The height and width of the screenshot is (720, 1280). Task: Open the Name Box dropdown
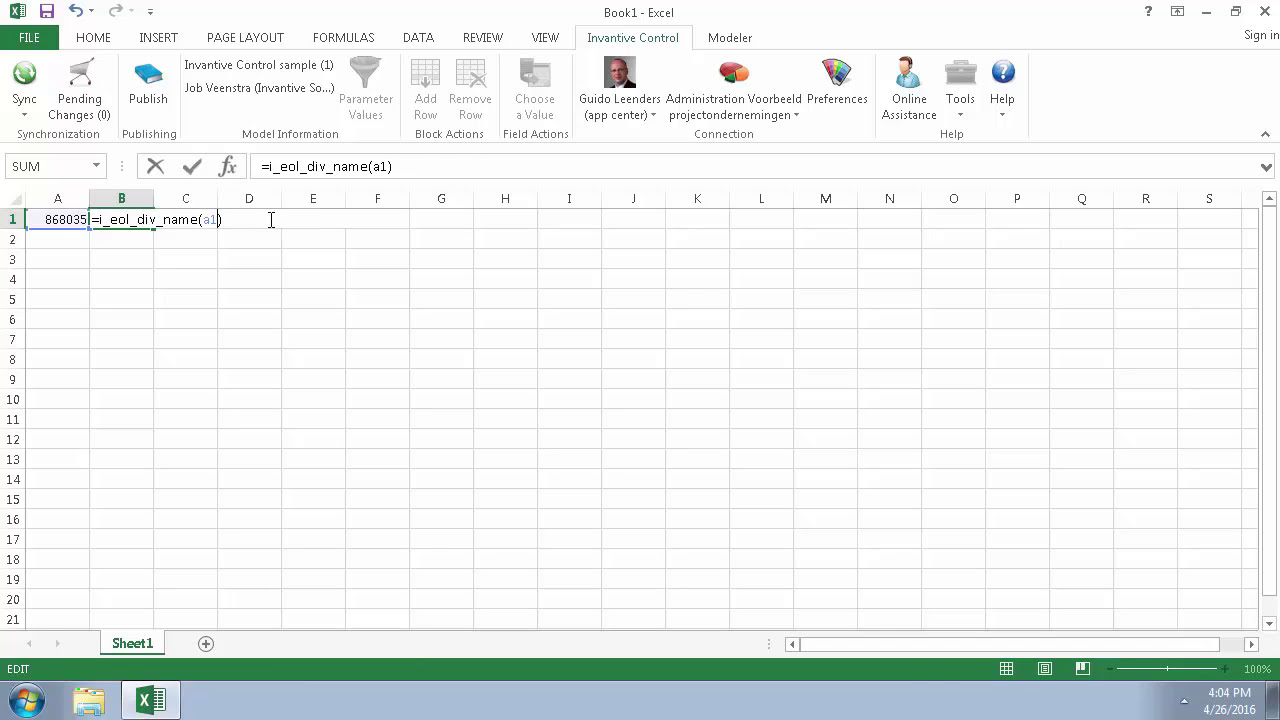pyautogui.click(x=97, y=166)
